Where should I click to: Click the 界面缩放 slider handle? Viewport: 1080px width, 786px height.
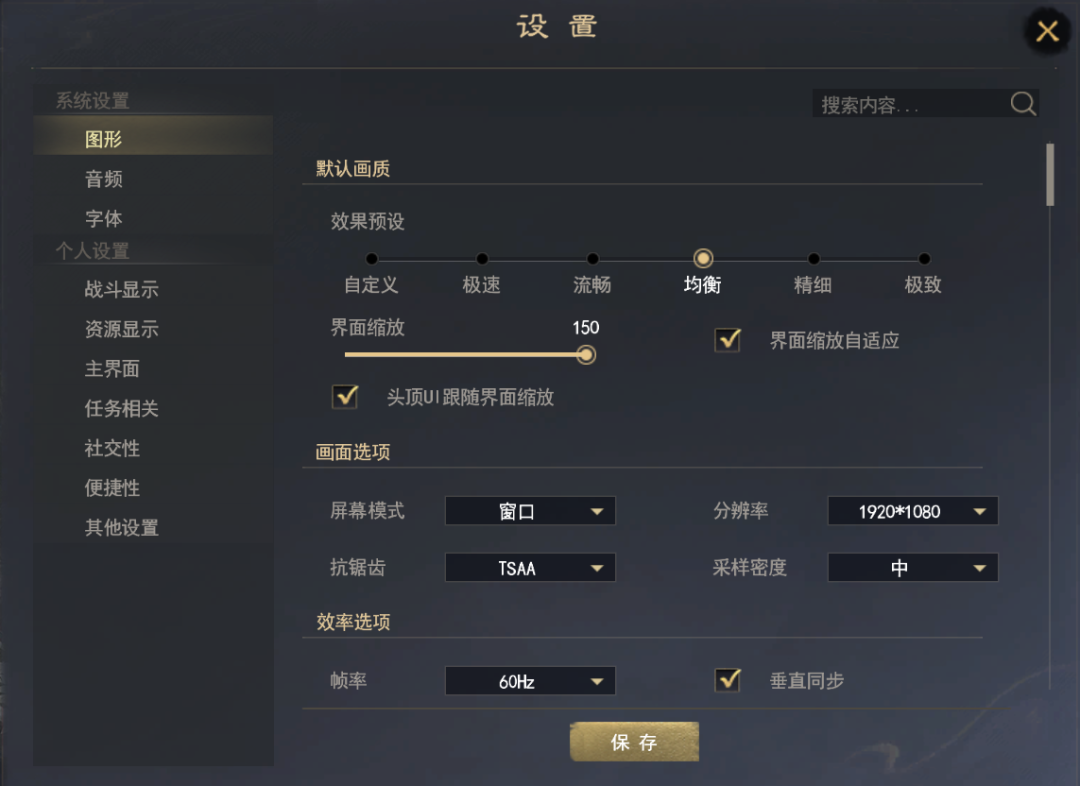tap(586, 354)
